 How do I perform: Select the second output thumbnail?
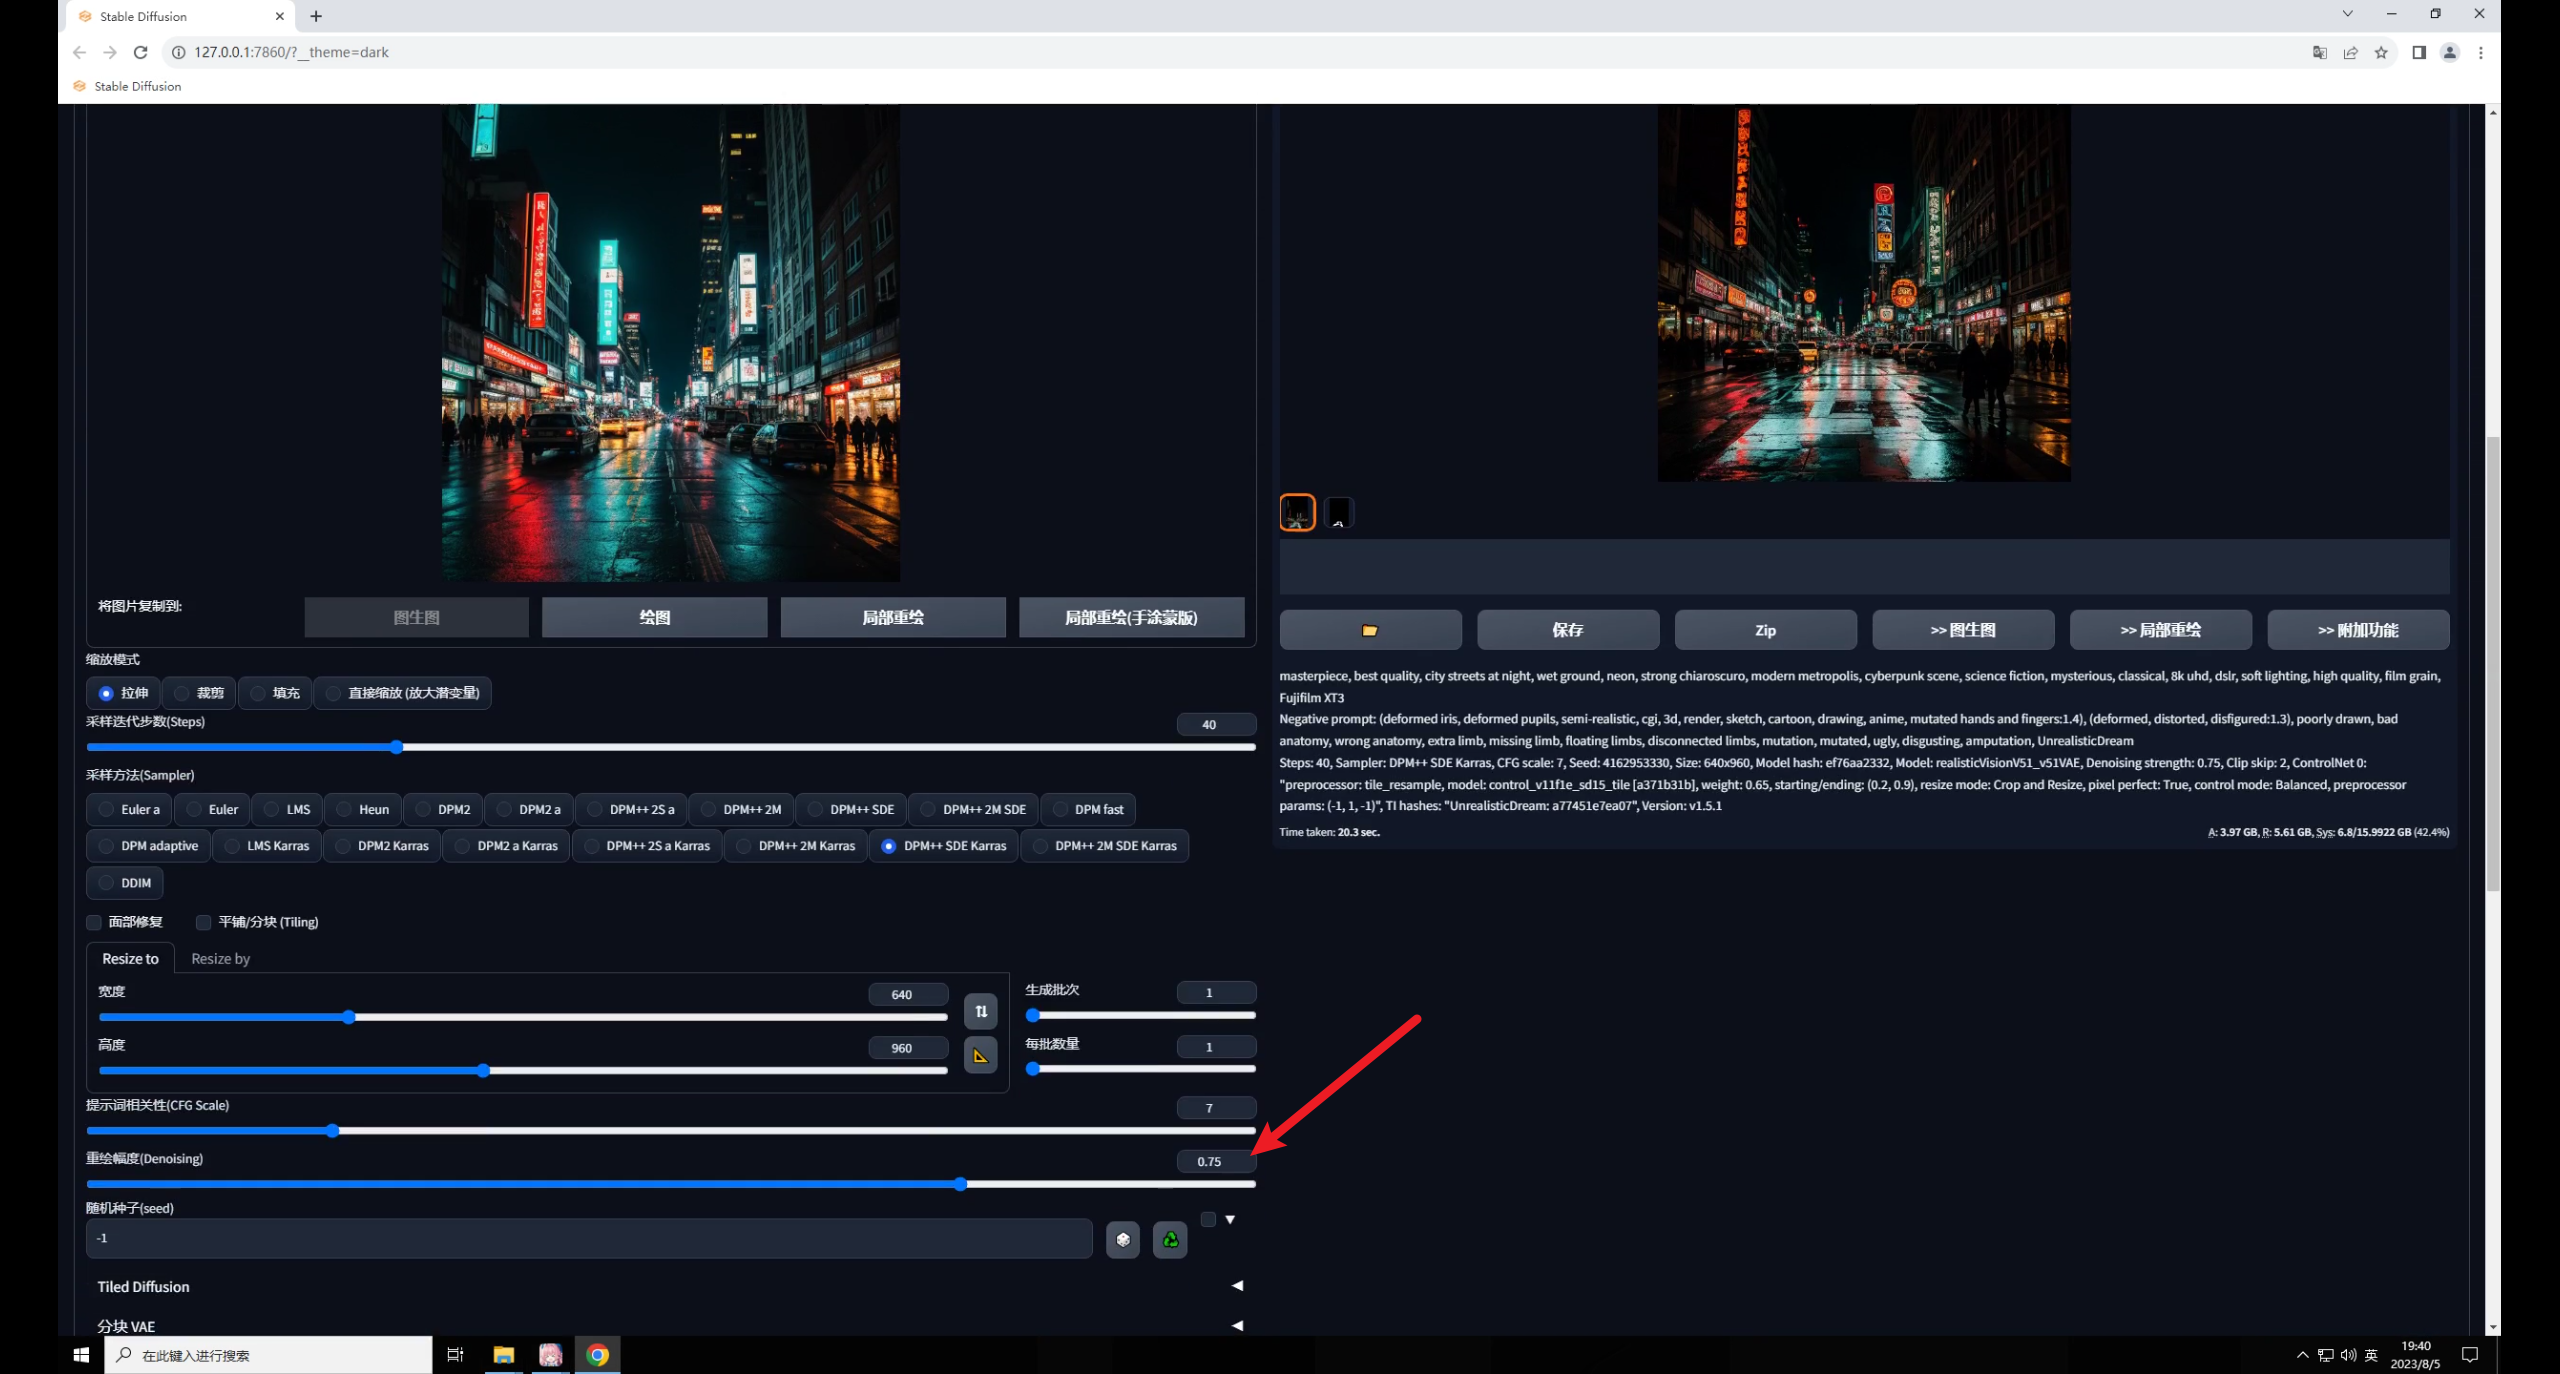tap(1338, 512)
